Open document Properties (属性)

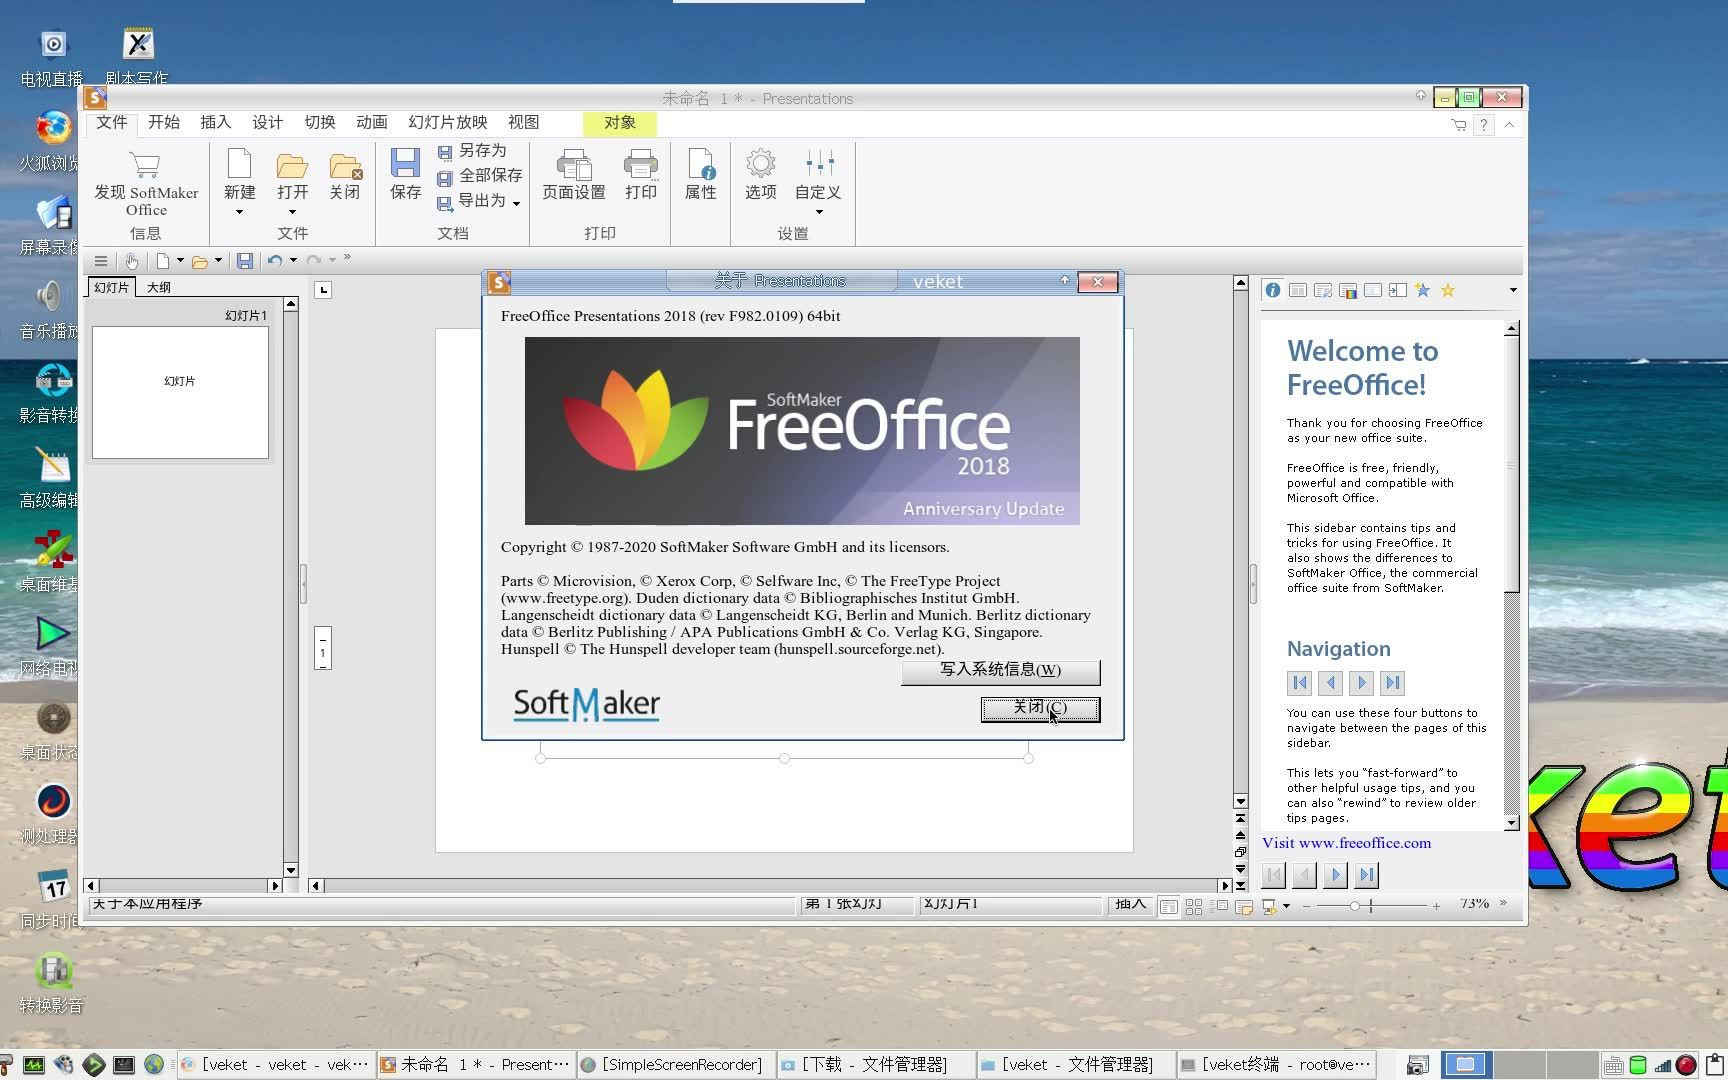pos(701,174)
